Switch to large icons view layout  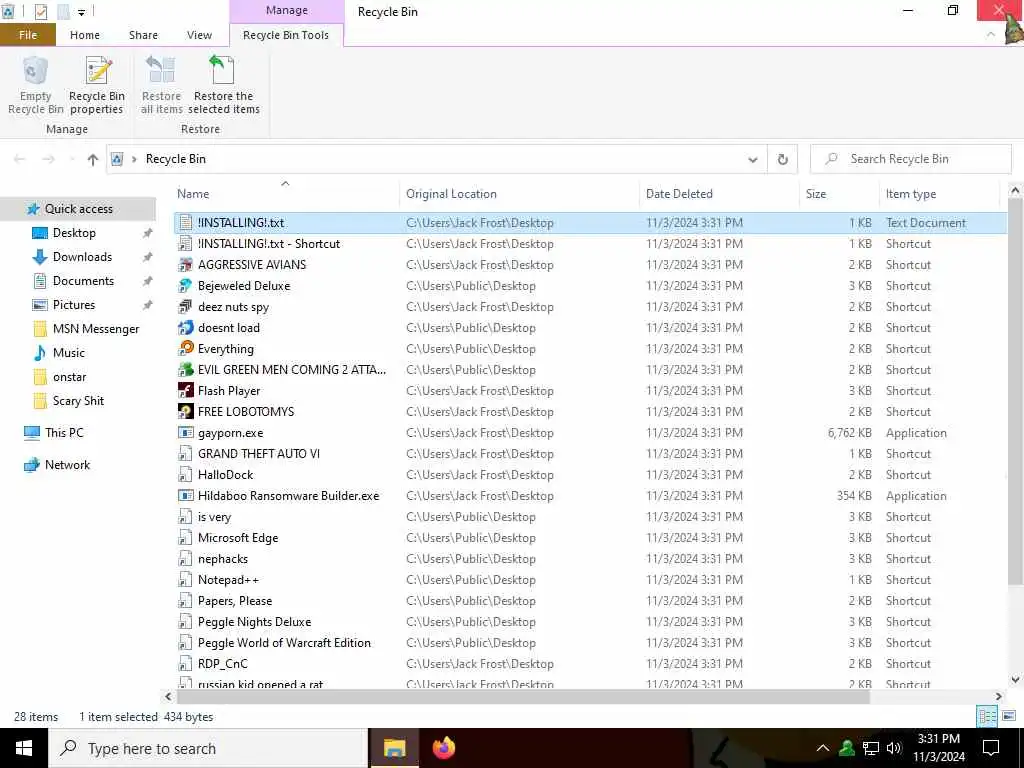point(1008,716)
